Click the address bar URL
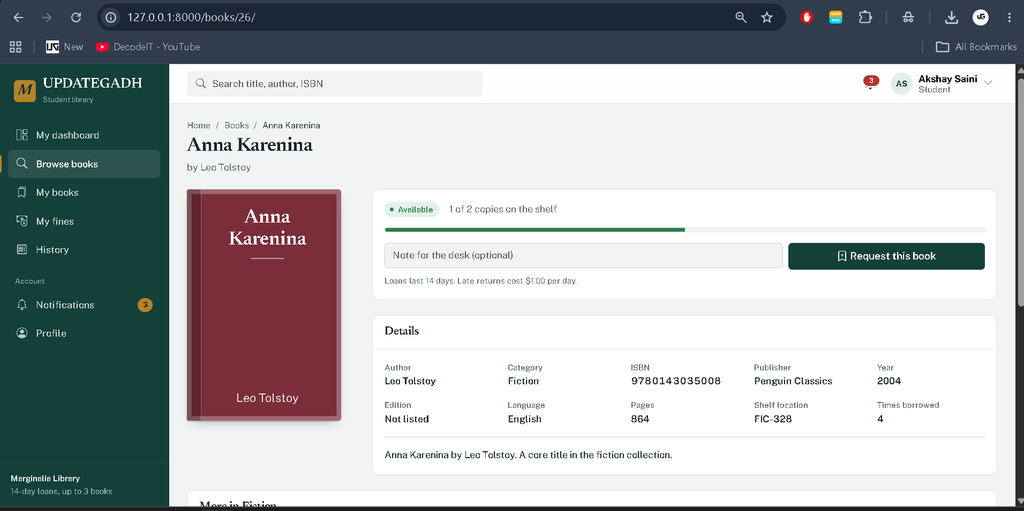 191,18
